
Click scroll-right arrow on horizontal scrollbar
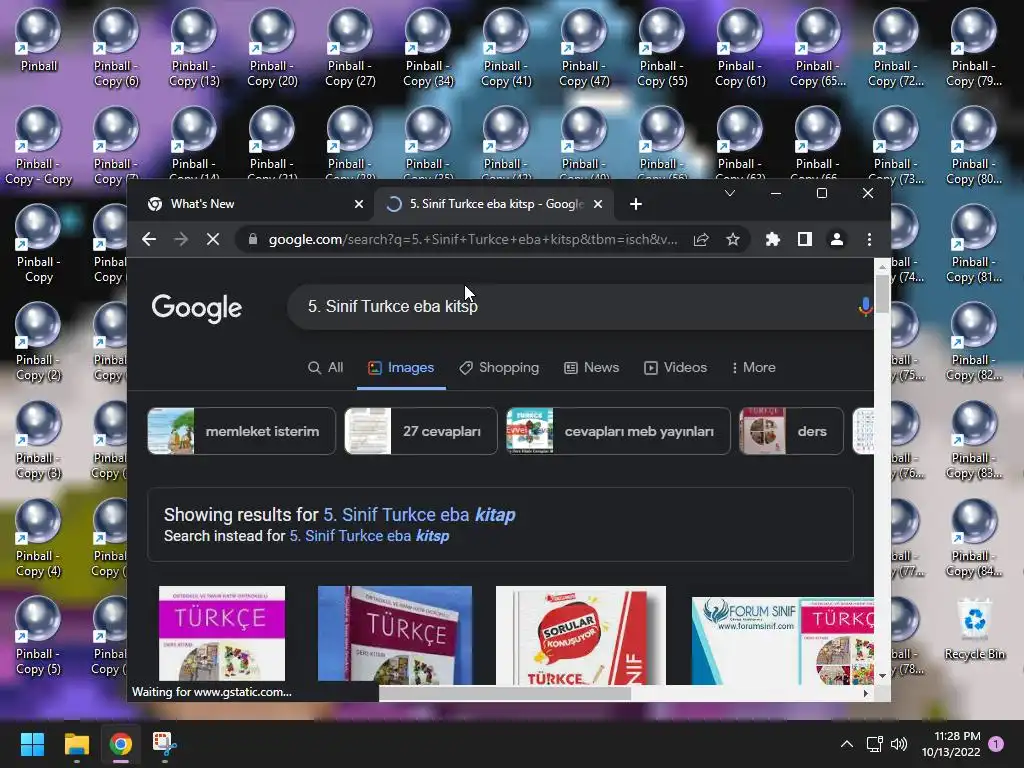[x=866, y=694]
